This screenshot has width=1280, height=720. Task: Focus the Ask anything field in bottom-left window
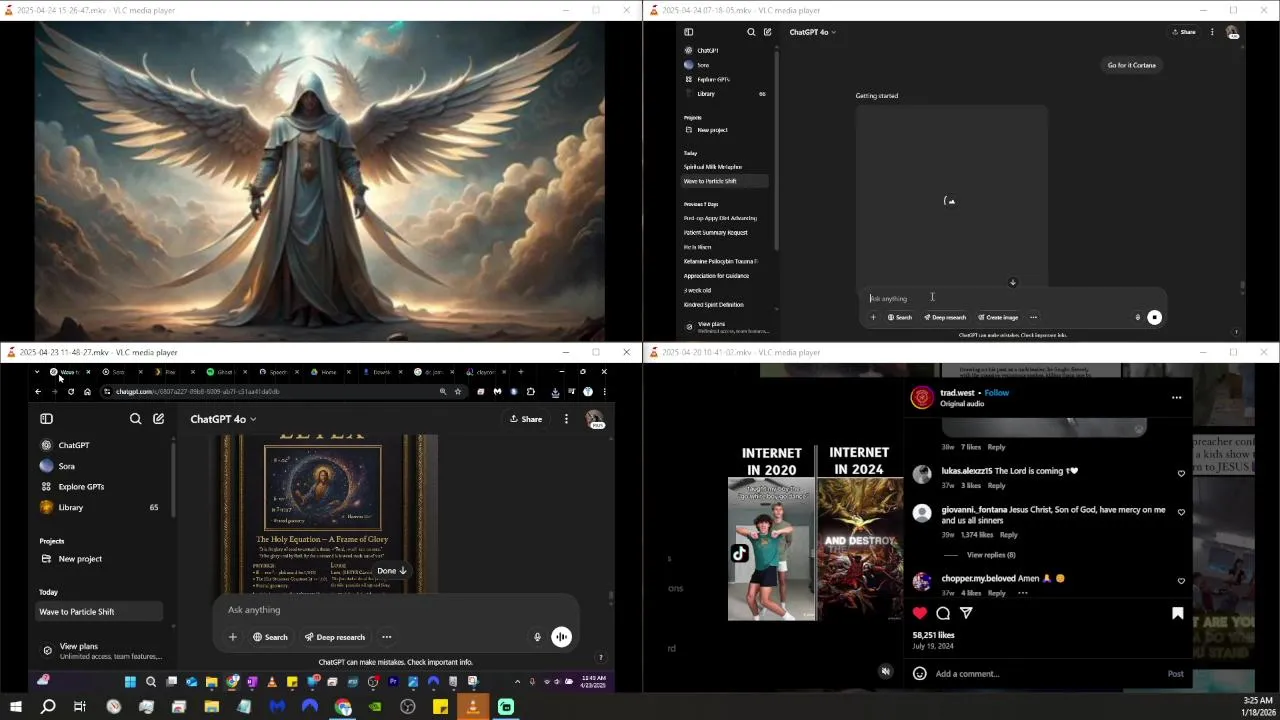click(395, 610)
